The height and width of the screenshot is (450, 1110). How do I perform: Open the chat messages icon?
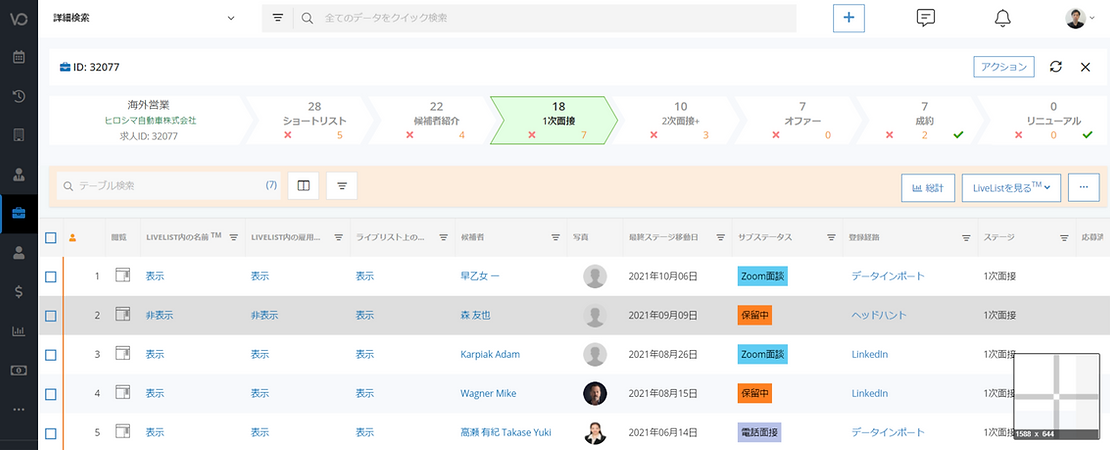(x=925, y=18)
